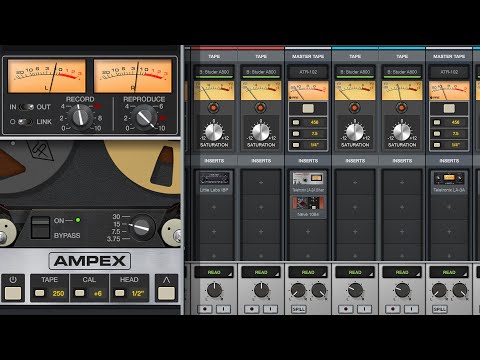
Task: Open the READ automation dropdown on first channel
Action: (x=214, y=272)
